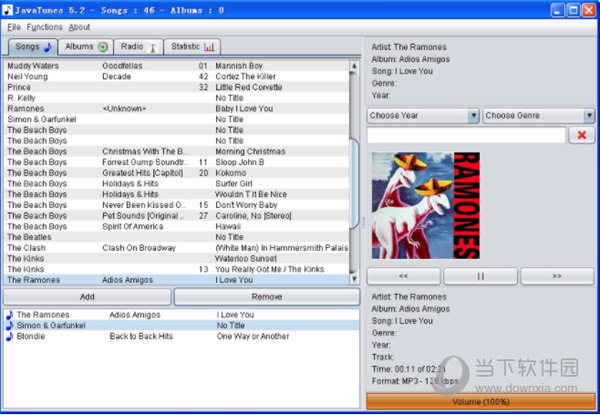This screenshot has height=415, width=600.
Task: Select The Beatles No Title row
Action: click(176, 237)
